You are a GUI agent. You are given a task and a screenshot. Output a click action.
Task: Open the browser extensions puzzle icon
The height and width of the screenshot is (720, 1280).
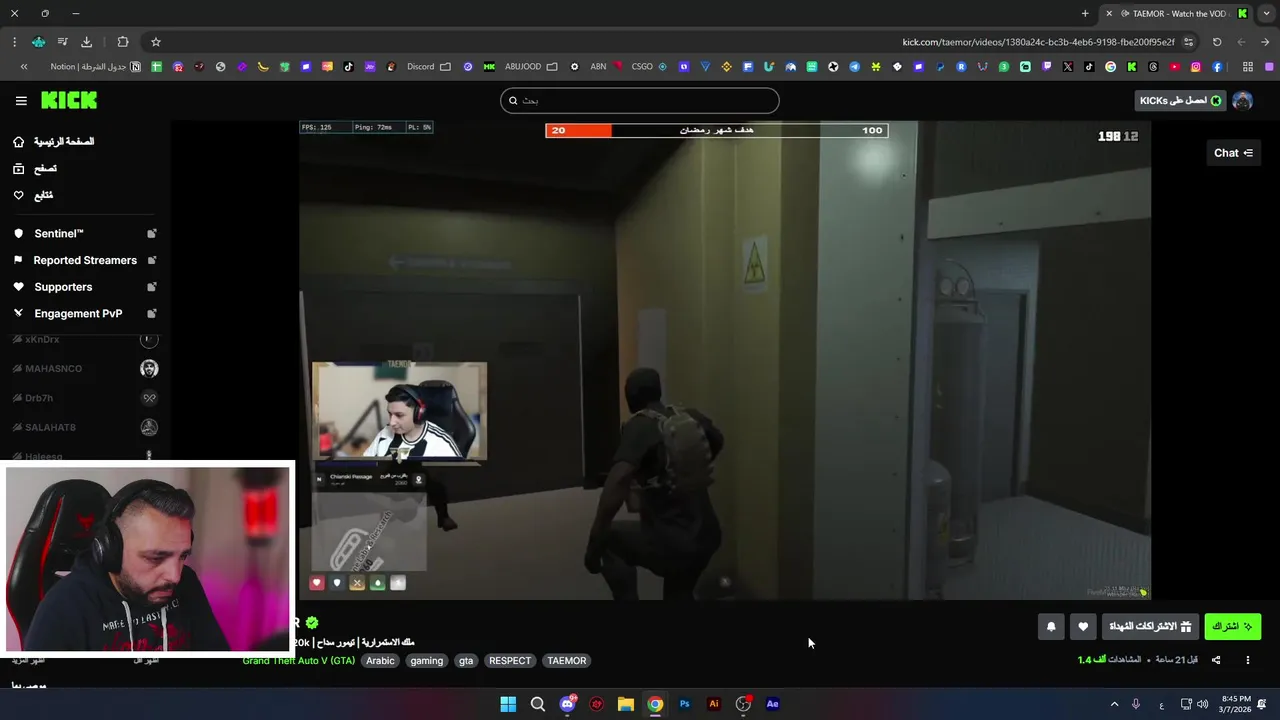(x=123, y=42)
